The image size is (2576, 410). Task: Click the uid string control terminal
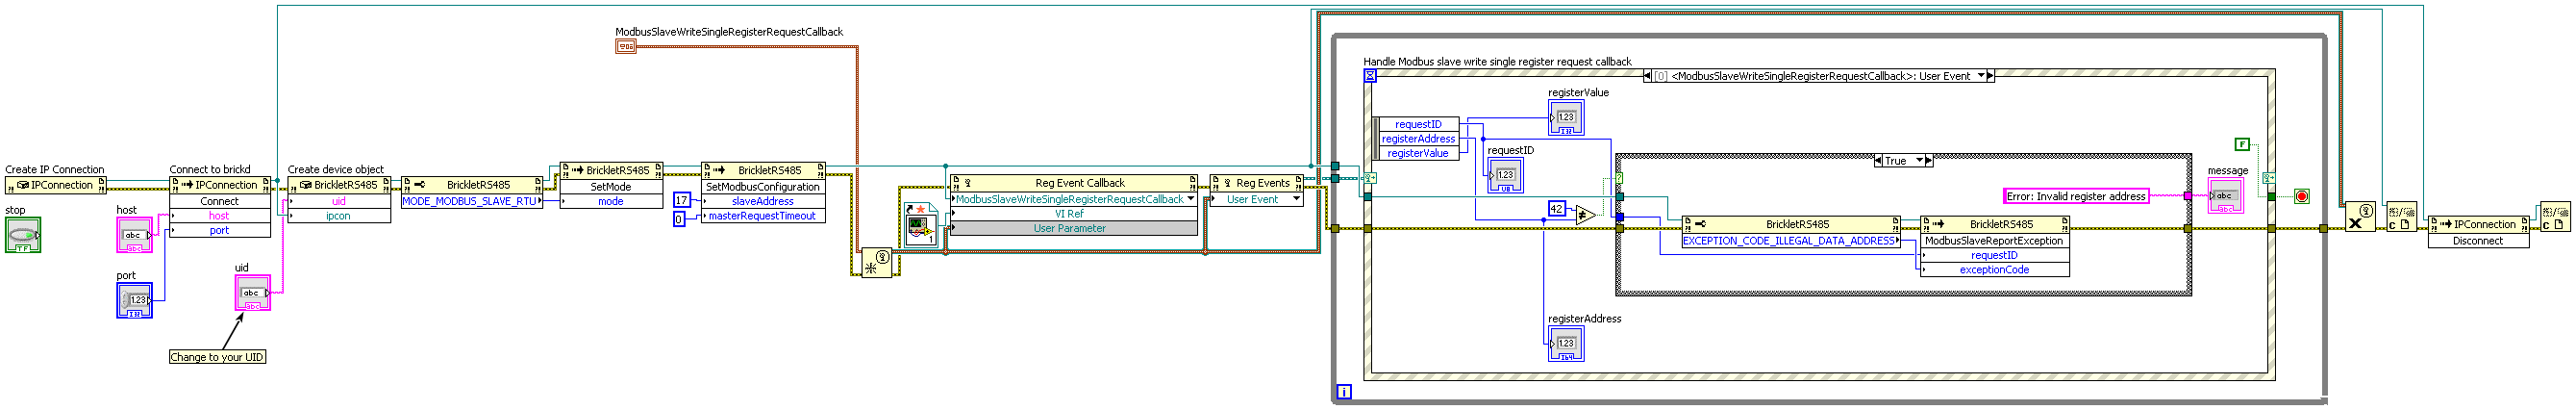[252, 293]
